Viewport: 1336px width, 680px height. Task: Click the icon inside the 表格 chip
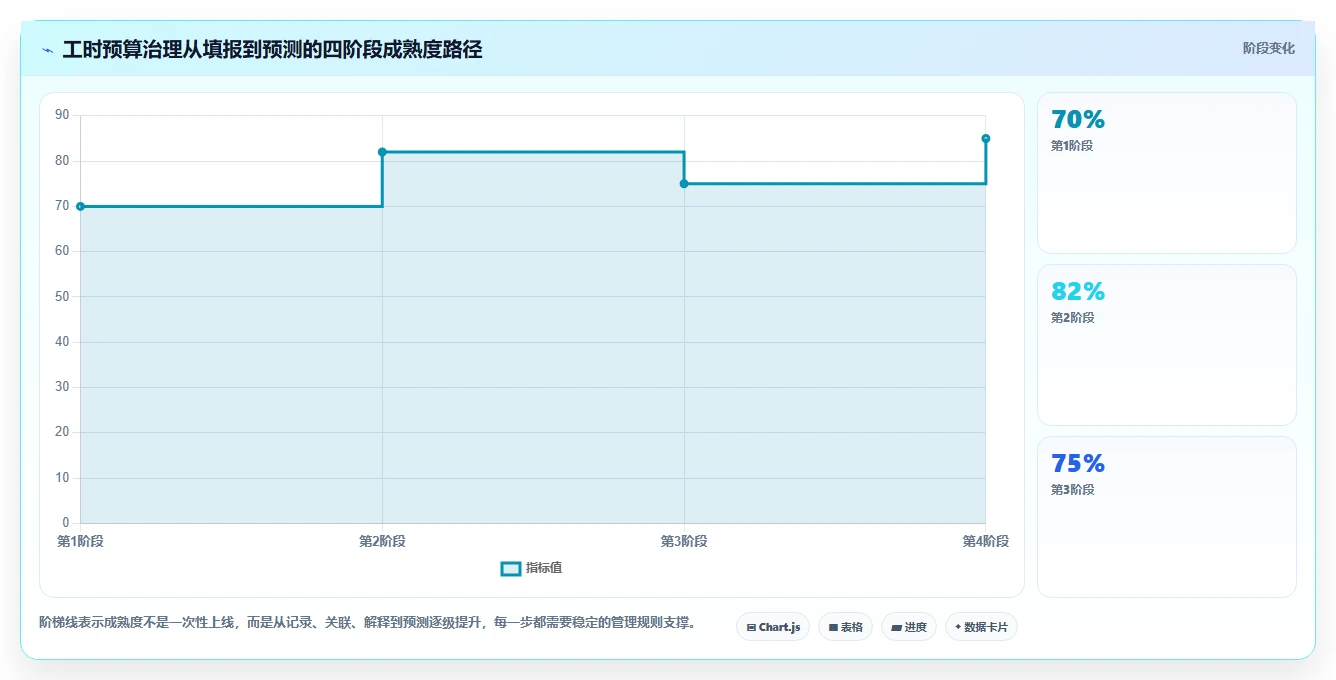833,628
